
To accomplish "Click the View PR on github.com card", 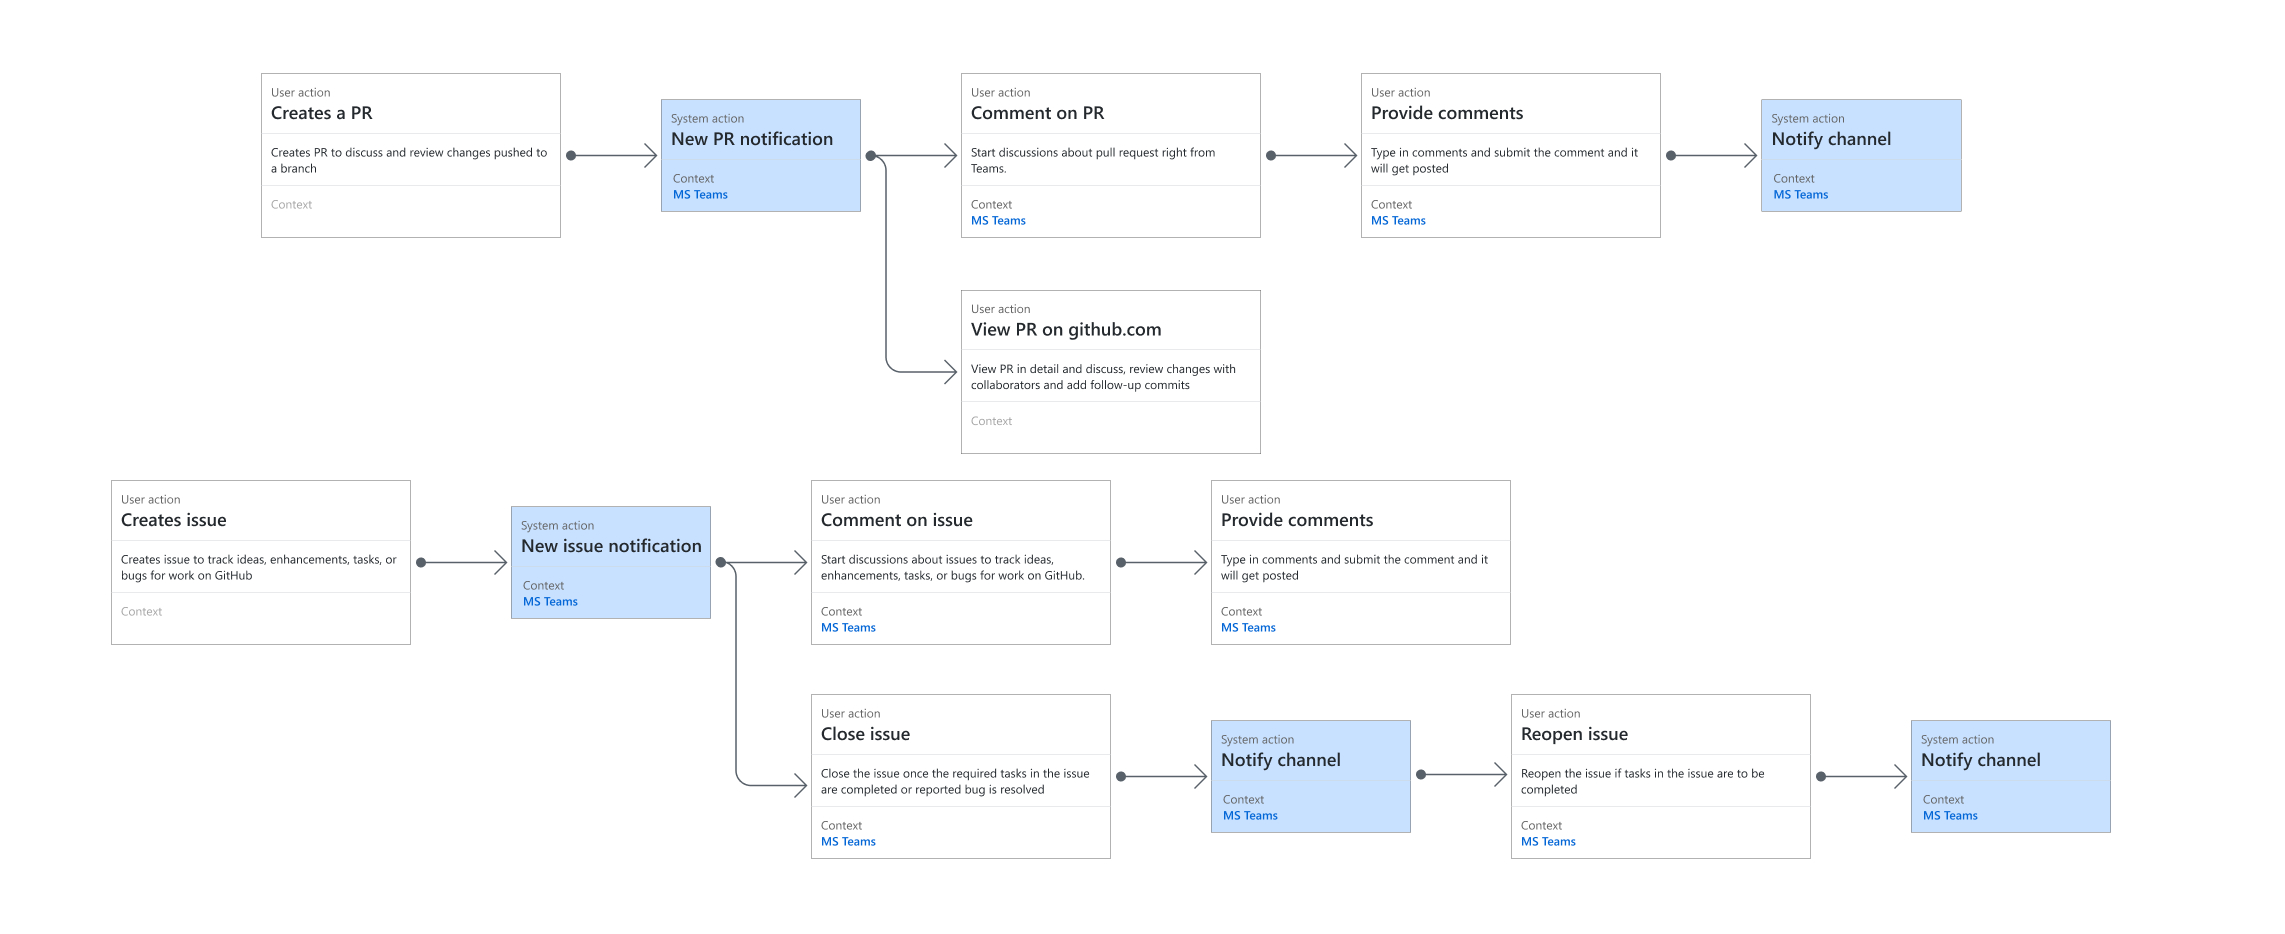I will [x=1110, y=370].
